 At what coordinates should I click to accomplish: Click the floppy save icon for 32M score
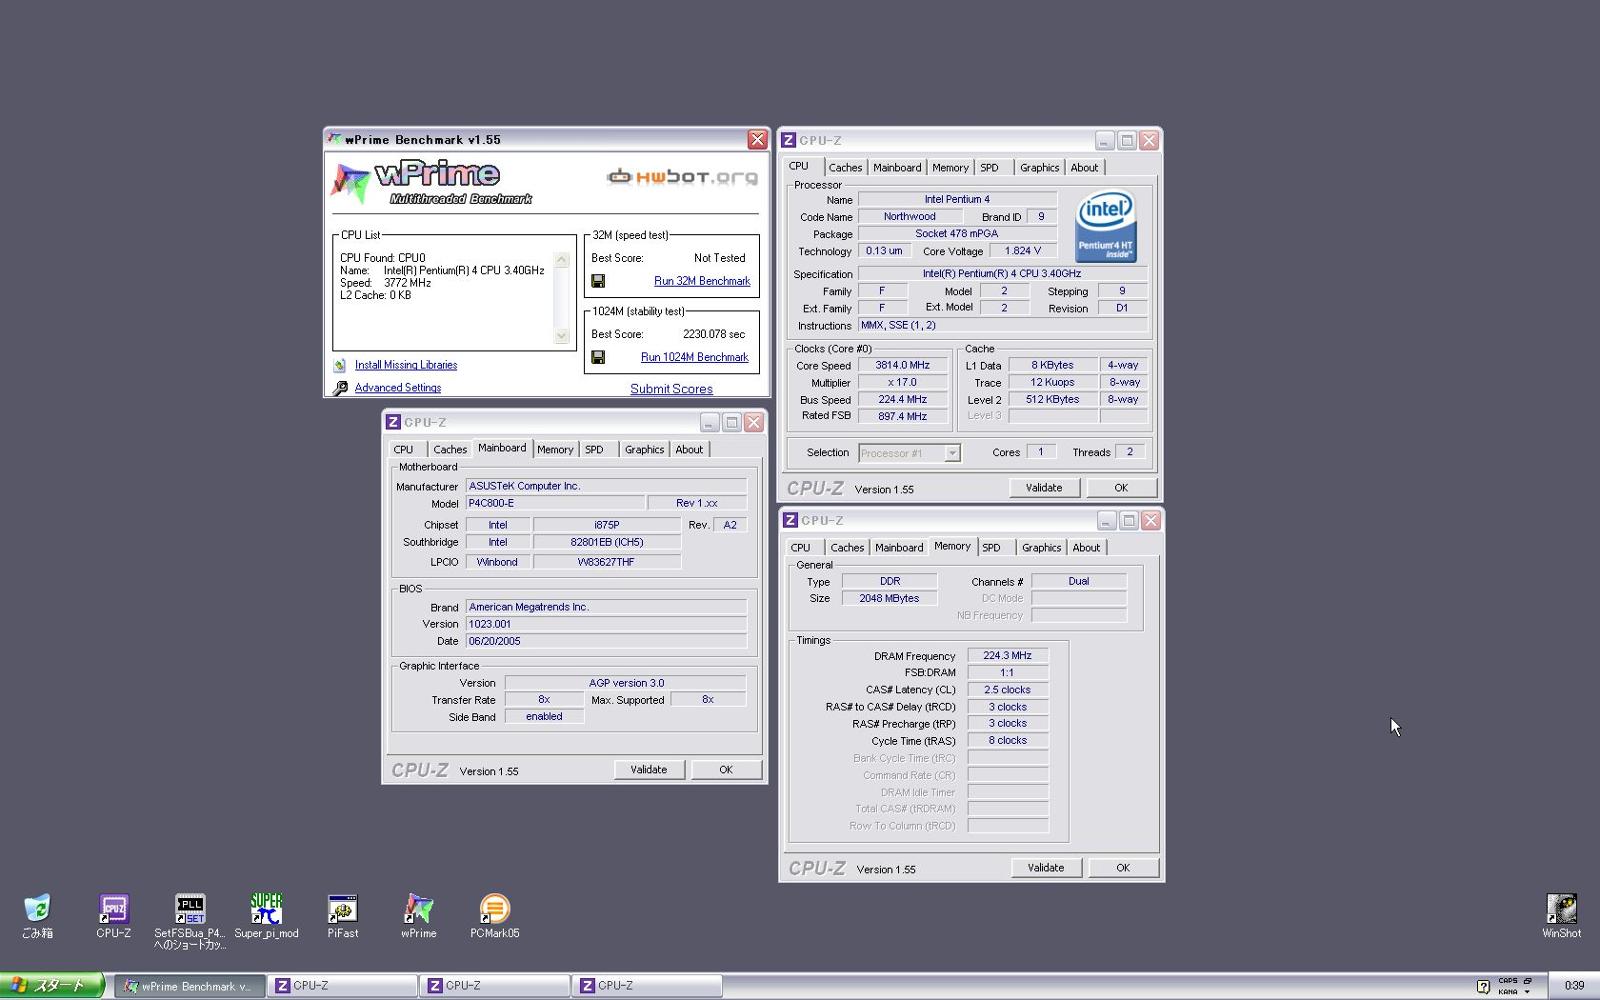coord(598,281)
